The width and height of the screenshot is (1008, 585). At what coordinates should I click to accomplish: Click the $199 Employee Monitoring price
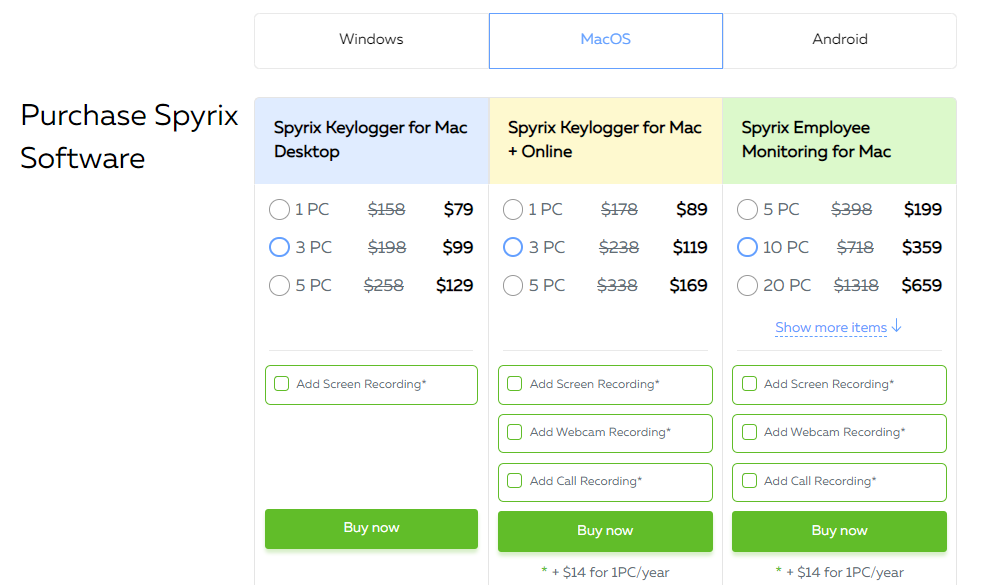point(922,210)
